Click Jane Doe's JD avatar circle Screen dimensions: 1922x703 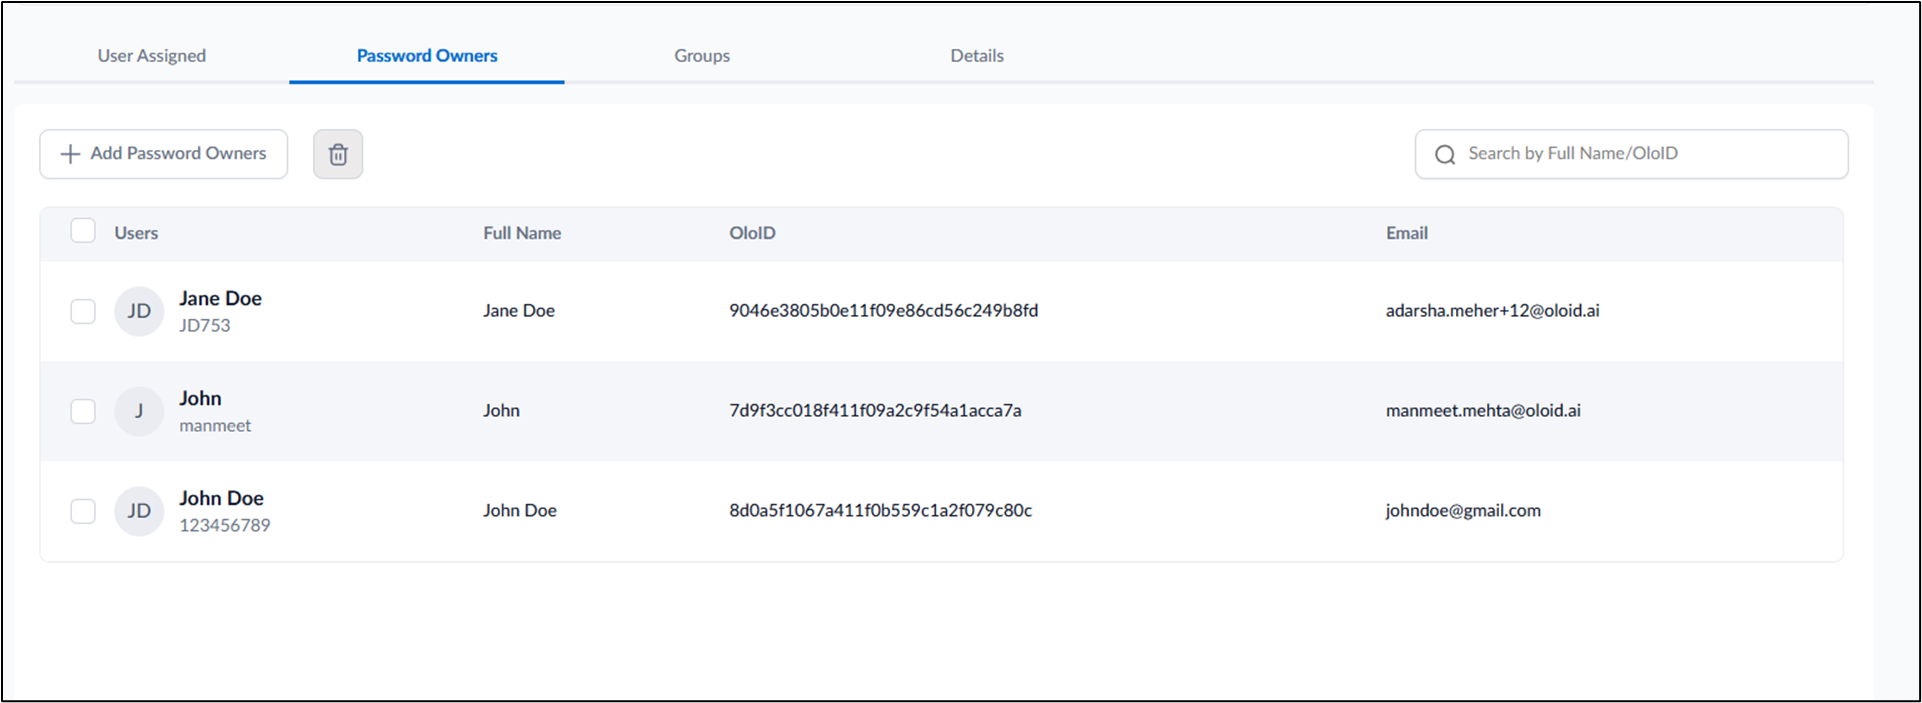pyautogui.click(x=139, y=311)
